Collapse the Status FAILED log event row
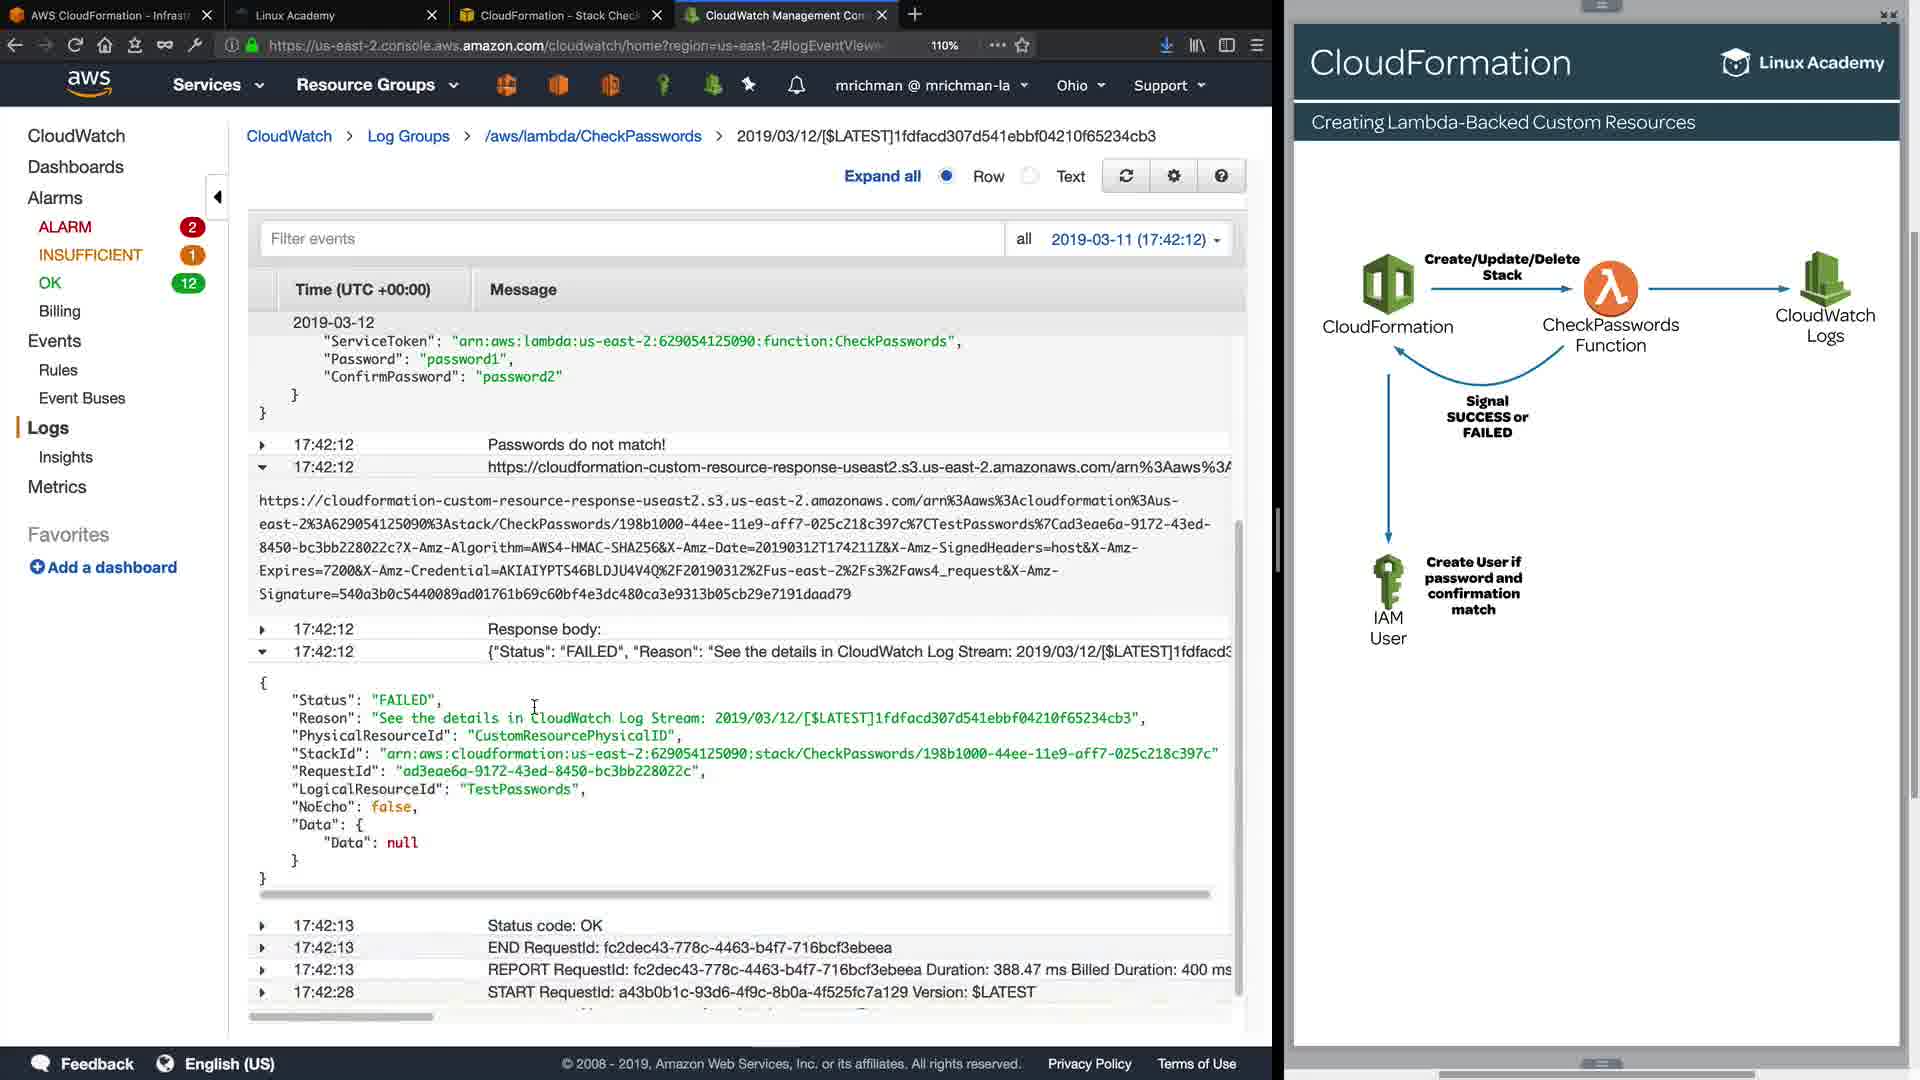Image resolution: width=1920 pixels, height=1080 pixels. coord(262,652)
